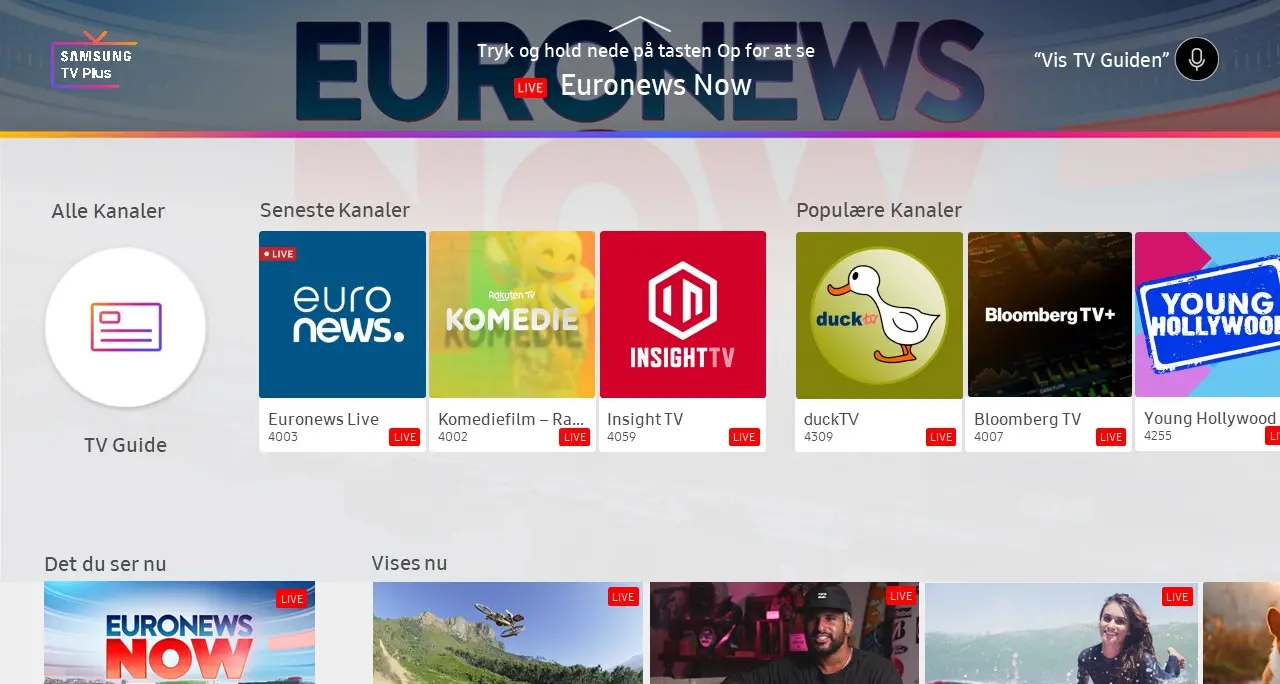Click the "Tryk og hold nede" hint text

point(646,51)
